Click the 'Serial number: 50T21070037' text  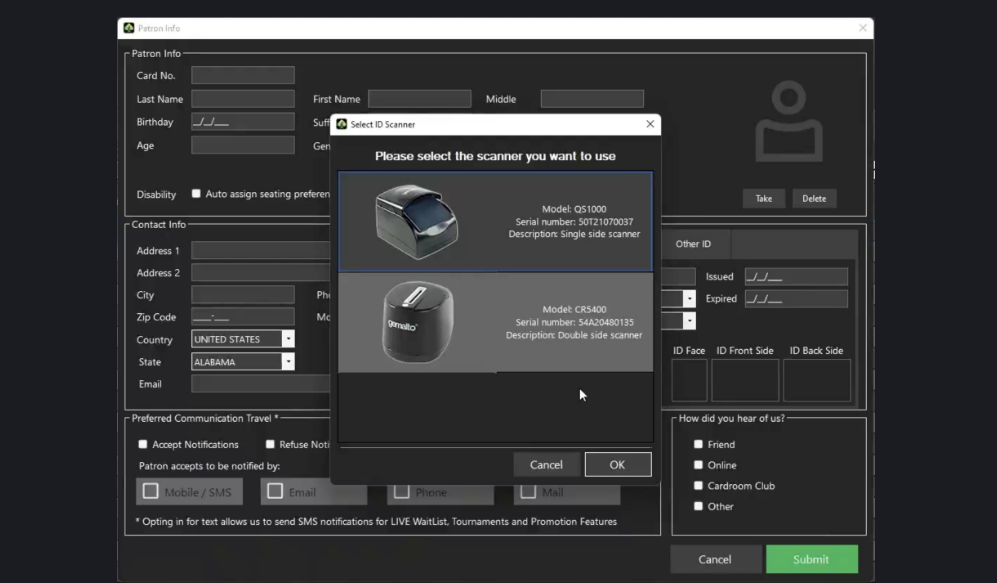[574, 222]
